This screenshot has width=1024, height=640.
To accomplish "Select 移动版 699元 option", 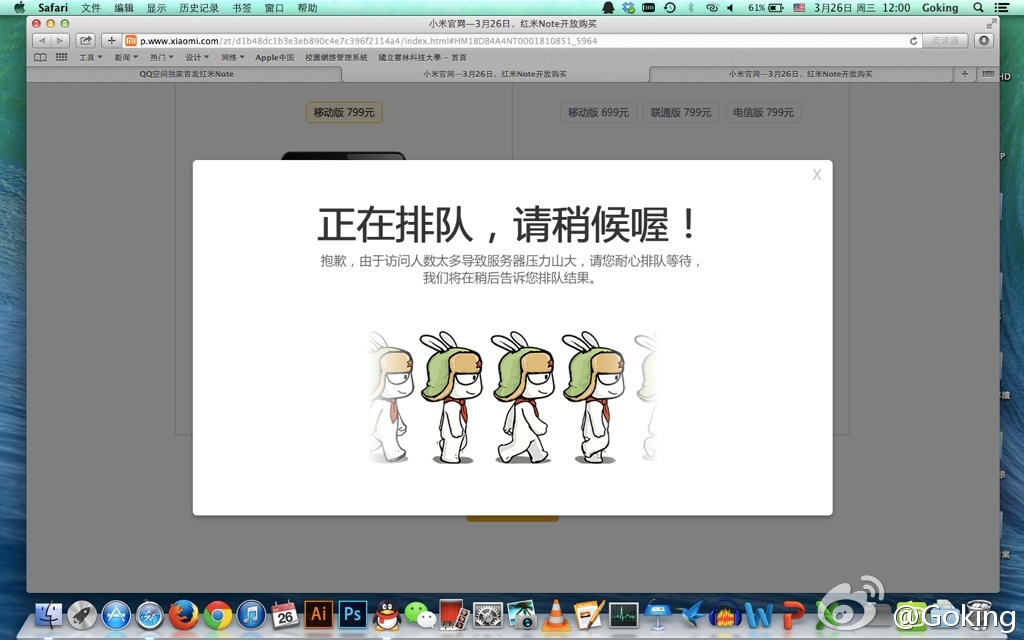I will (598, 112).
